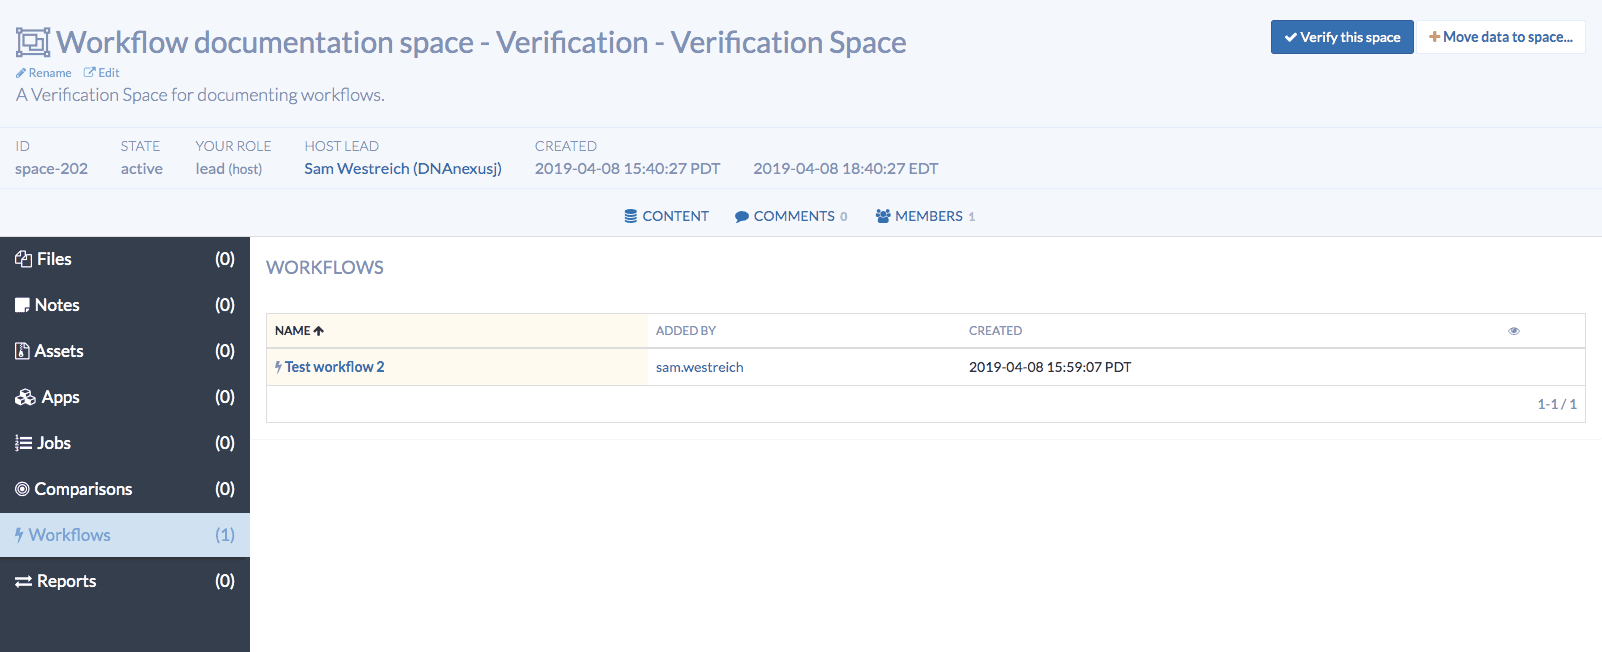Open Assets in the sidebar
Image resolution: width=1602 pixels, height=652 pixels.
125,351
